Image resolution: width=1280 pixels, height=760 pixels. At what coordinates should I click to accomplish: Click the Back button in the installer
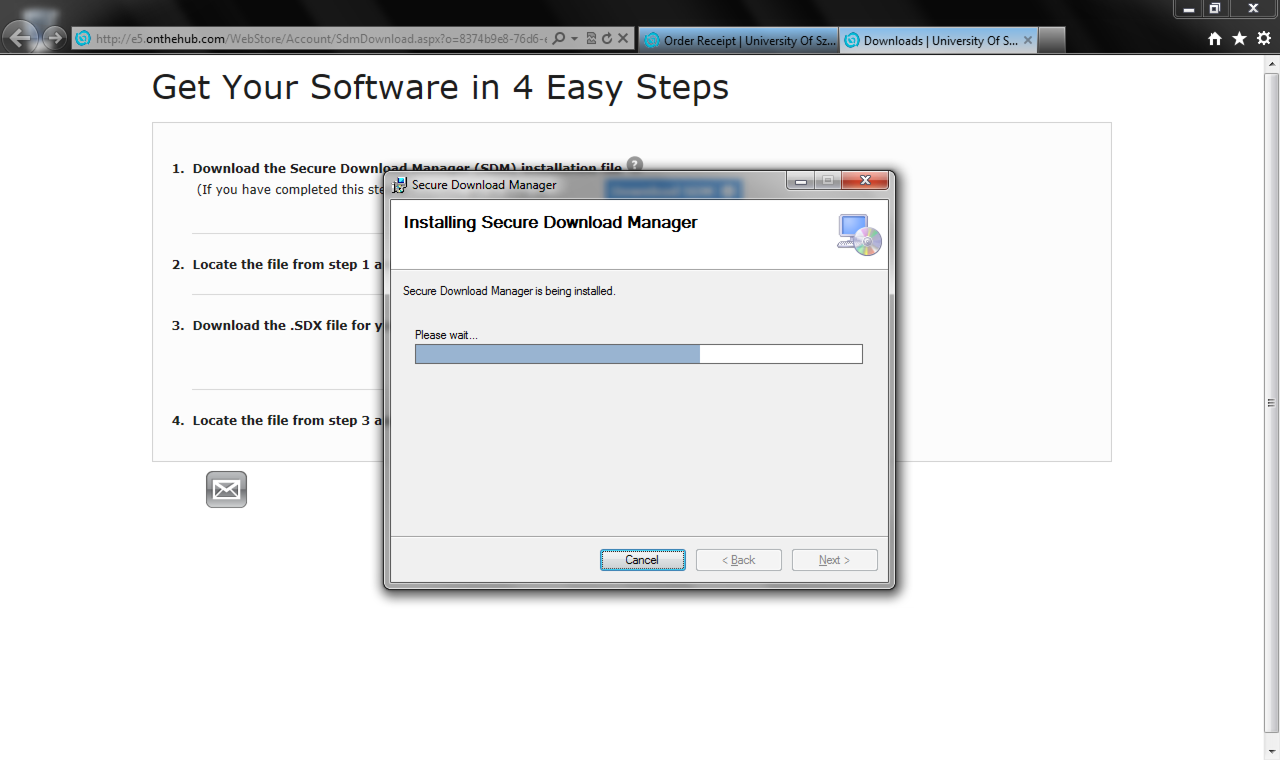tap(739, 560)
